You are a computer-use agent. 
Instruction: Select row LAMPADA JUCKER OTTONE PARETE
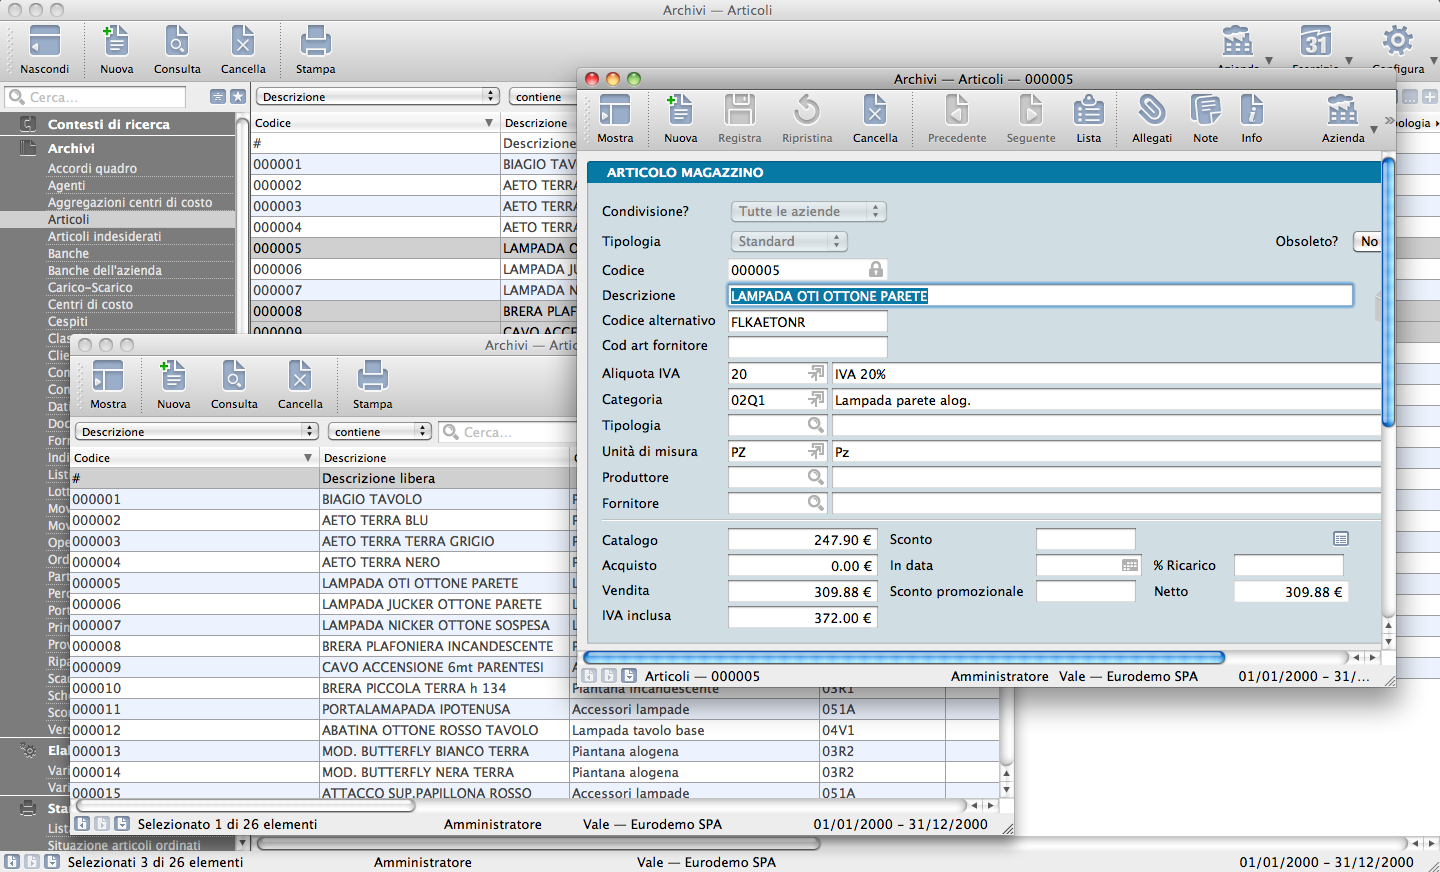tap(432, 605)
